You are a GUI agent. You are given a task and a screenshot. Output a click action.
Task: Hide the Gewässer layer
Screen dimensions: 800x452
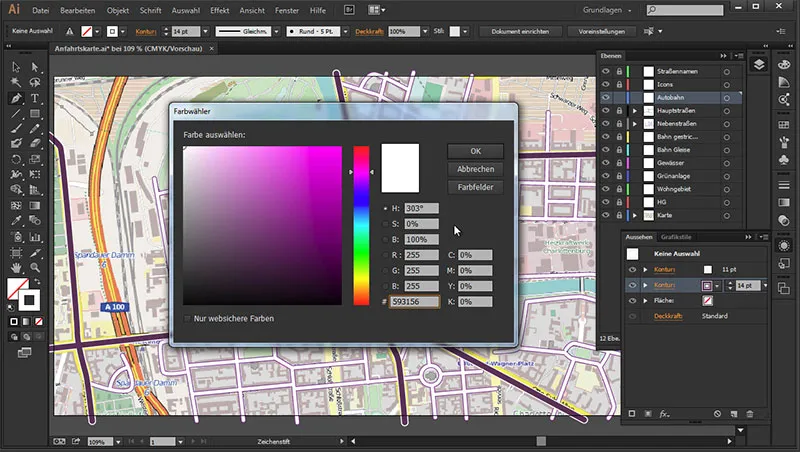[x=606, y=163]
